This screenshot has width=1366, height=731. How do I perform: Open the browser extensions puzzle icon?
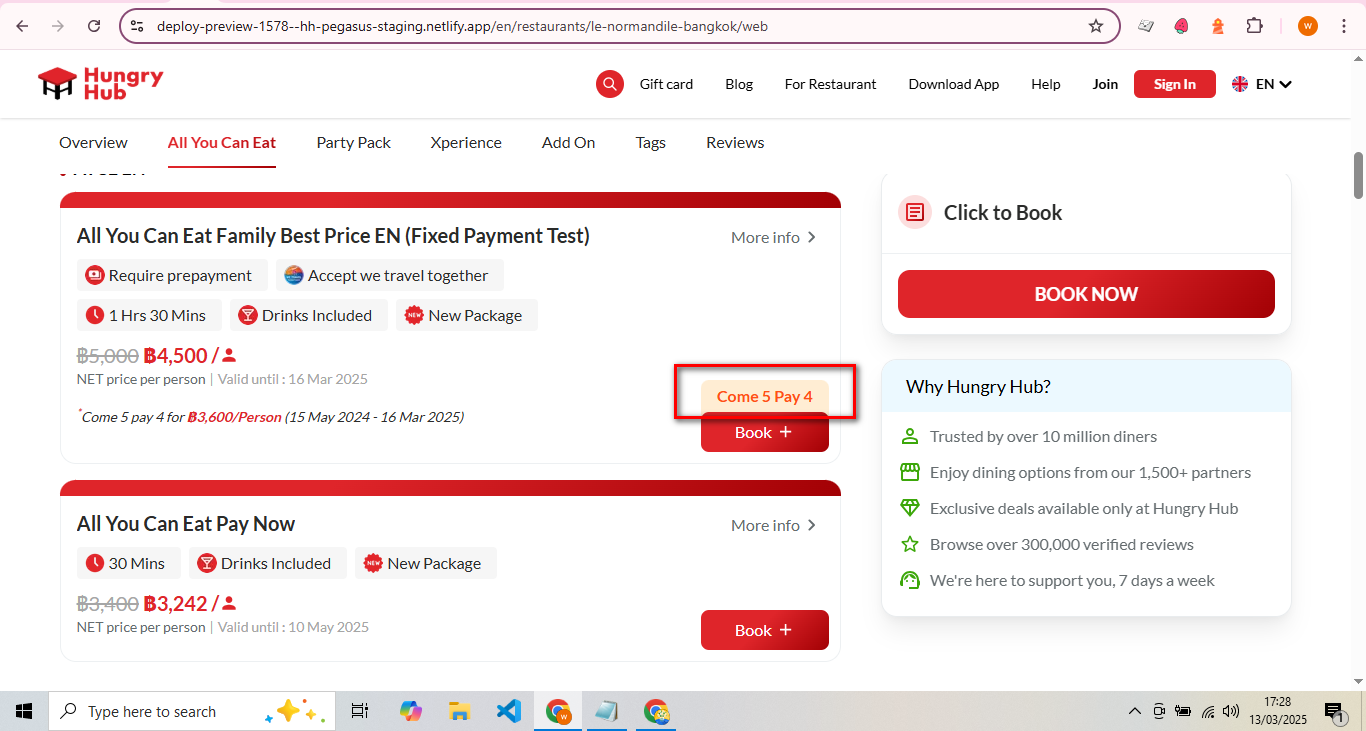1254,26
